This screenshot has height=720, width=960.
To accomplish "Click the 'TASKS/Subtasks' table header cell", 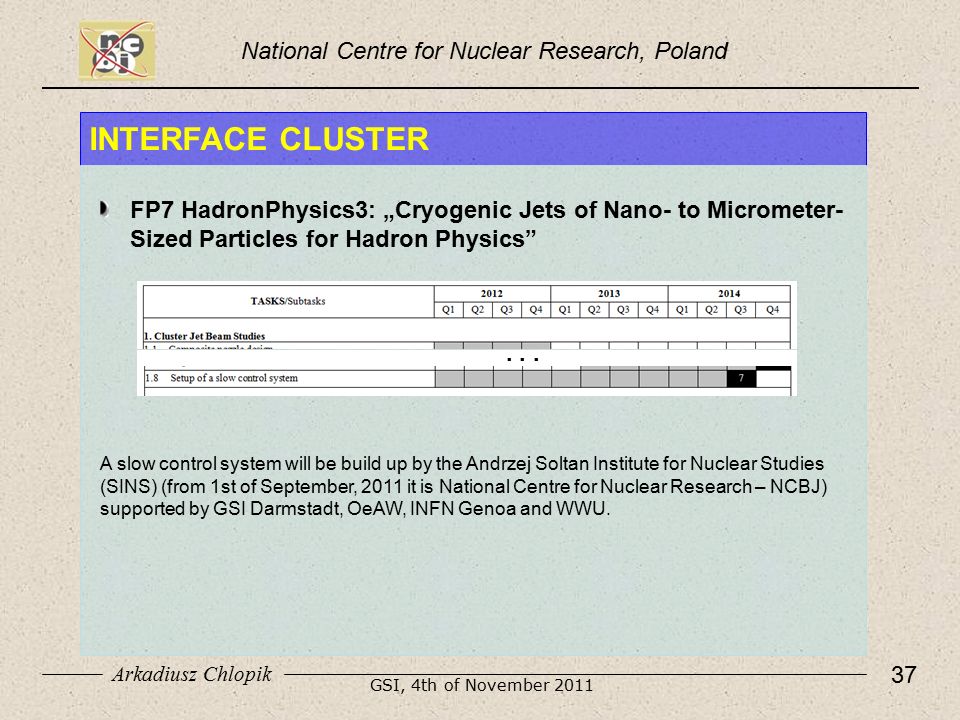I will tap(288, 301).
